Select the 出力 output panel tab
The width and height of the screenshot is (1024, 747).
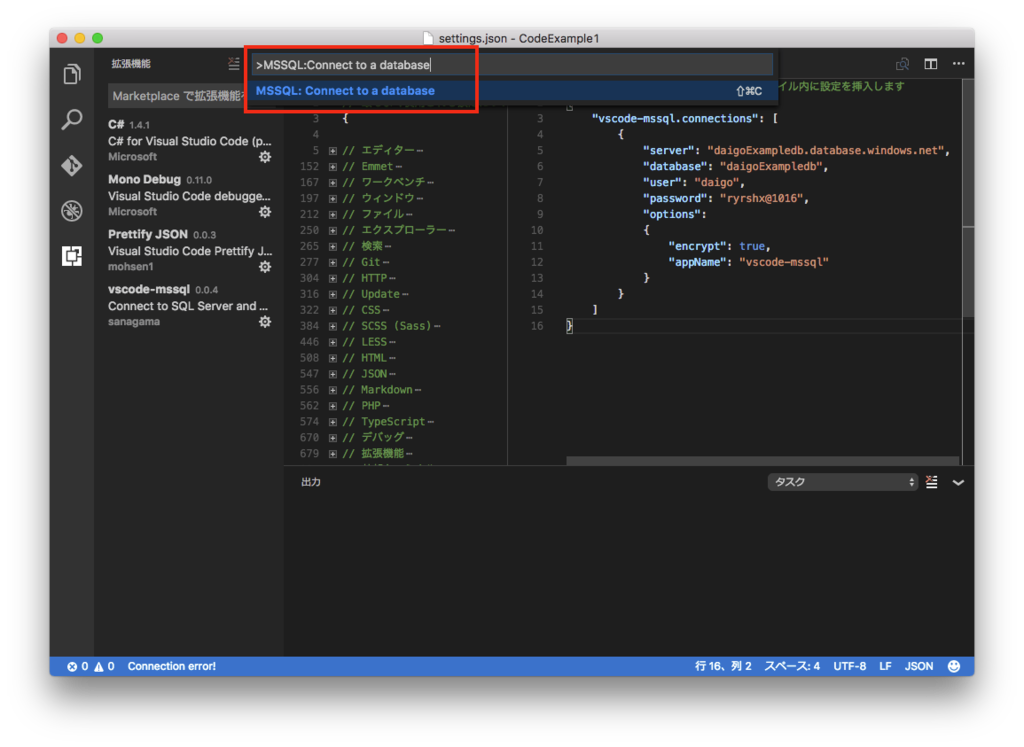click(311, 482)
